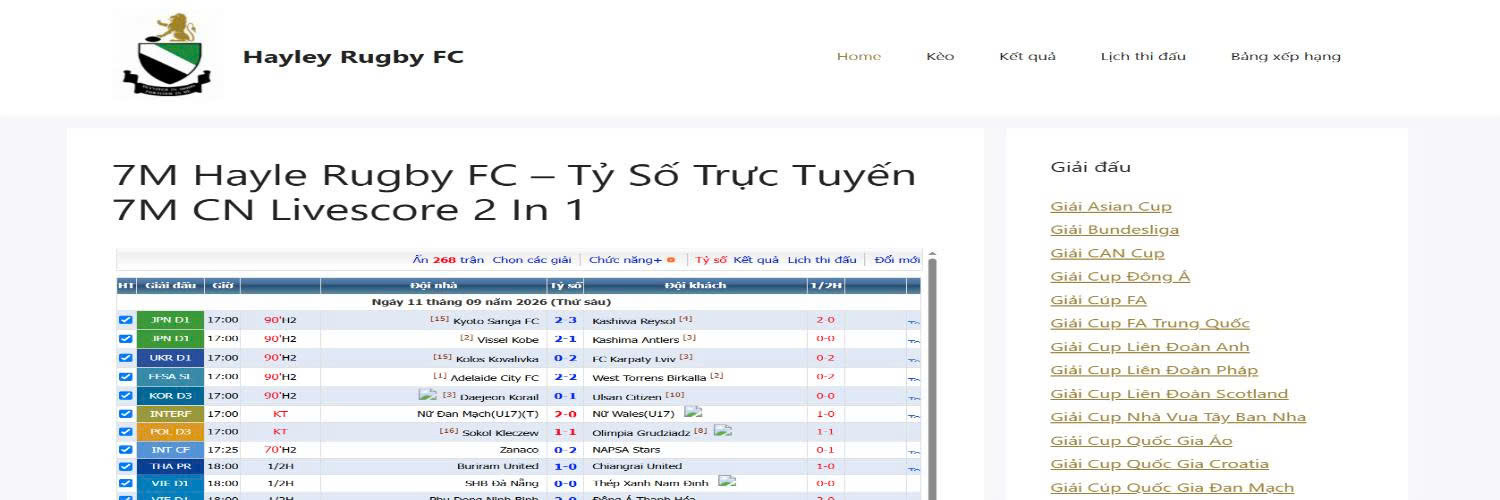Viewport: 1500px width, 500px height.
Task: Toggle the INT CF Zanaco match checkbox
Action: (125, 449)
